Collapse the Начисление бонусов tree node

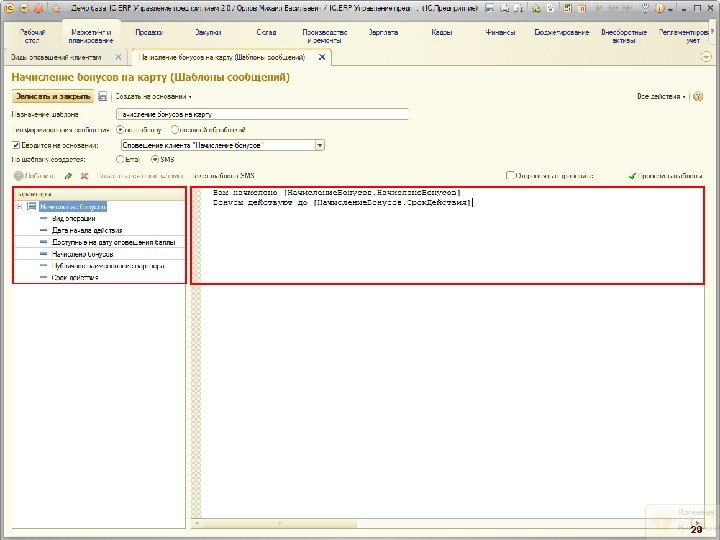[19, 207]
